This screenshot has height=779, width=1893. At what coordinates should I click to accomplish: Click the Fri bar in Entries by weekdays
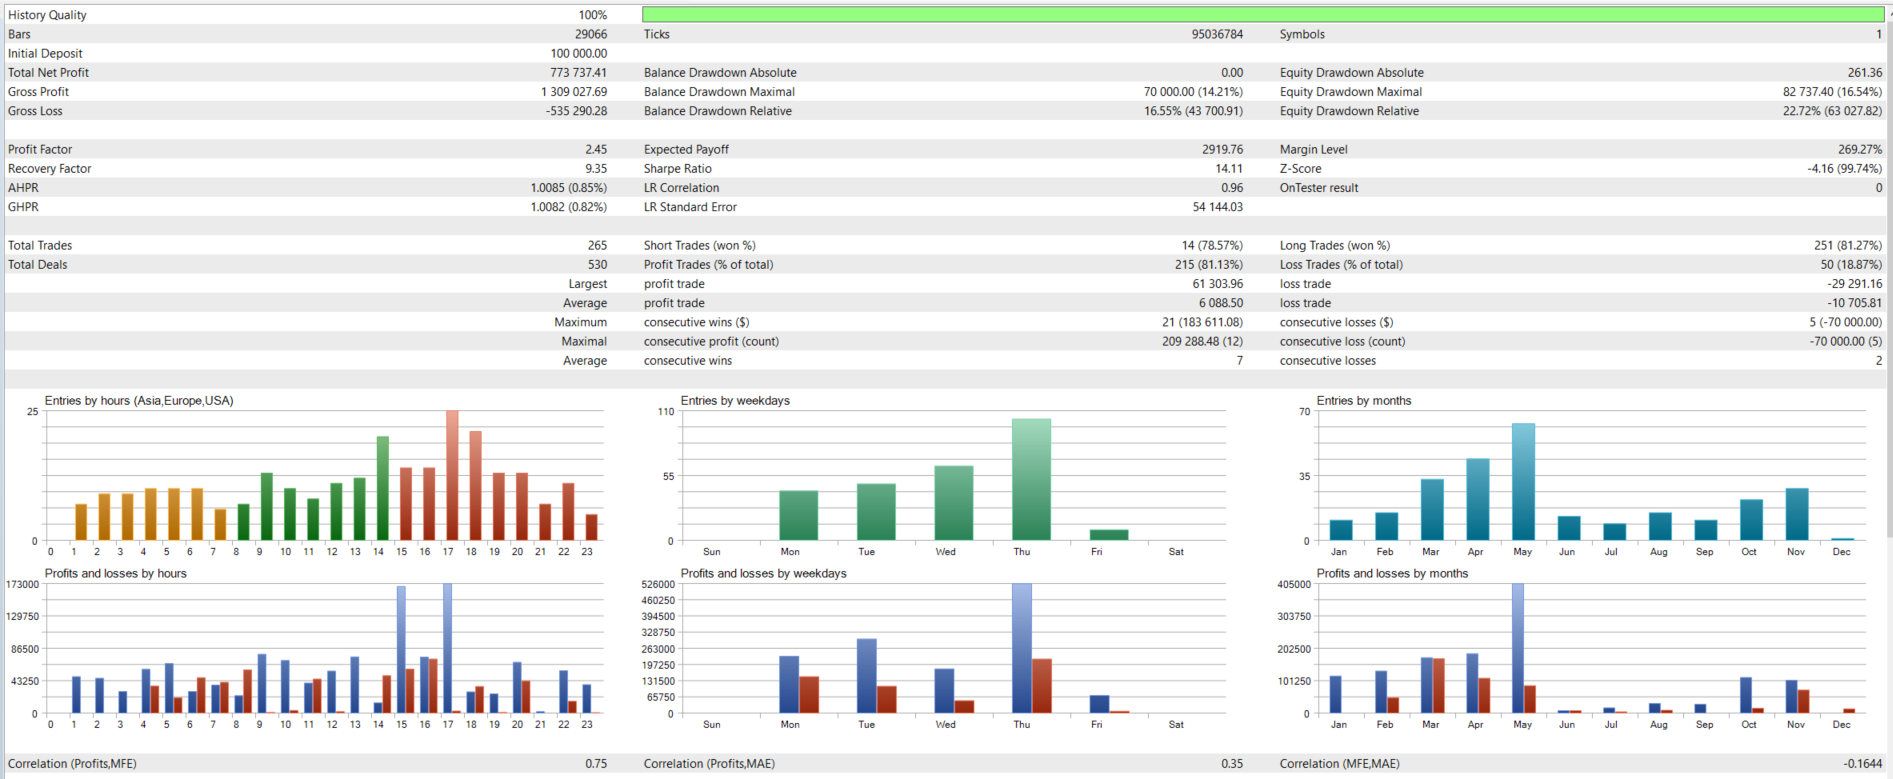coord(1109,535)
